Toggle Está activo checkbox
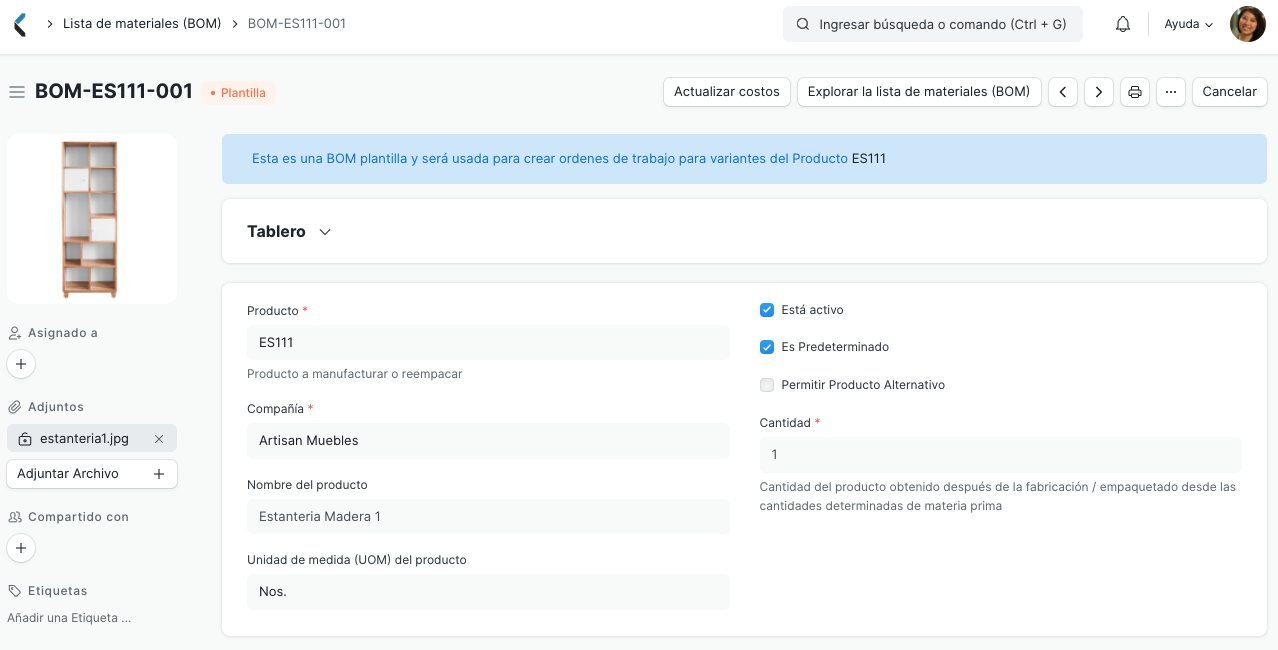 pos(767,310)
